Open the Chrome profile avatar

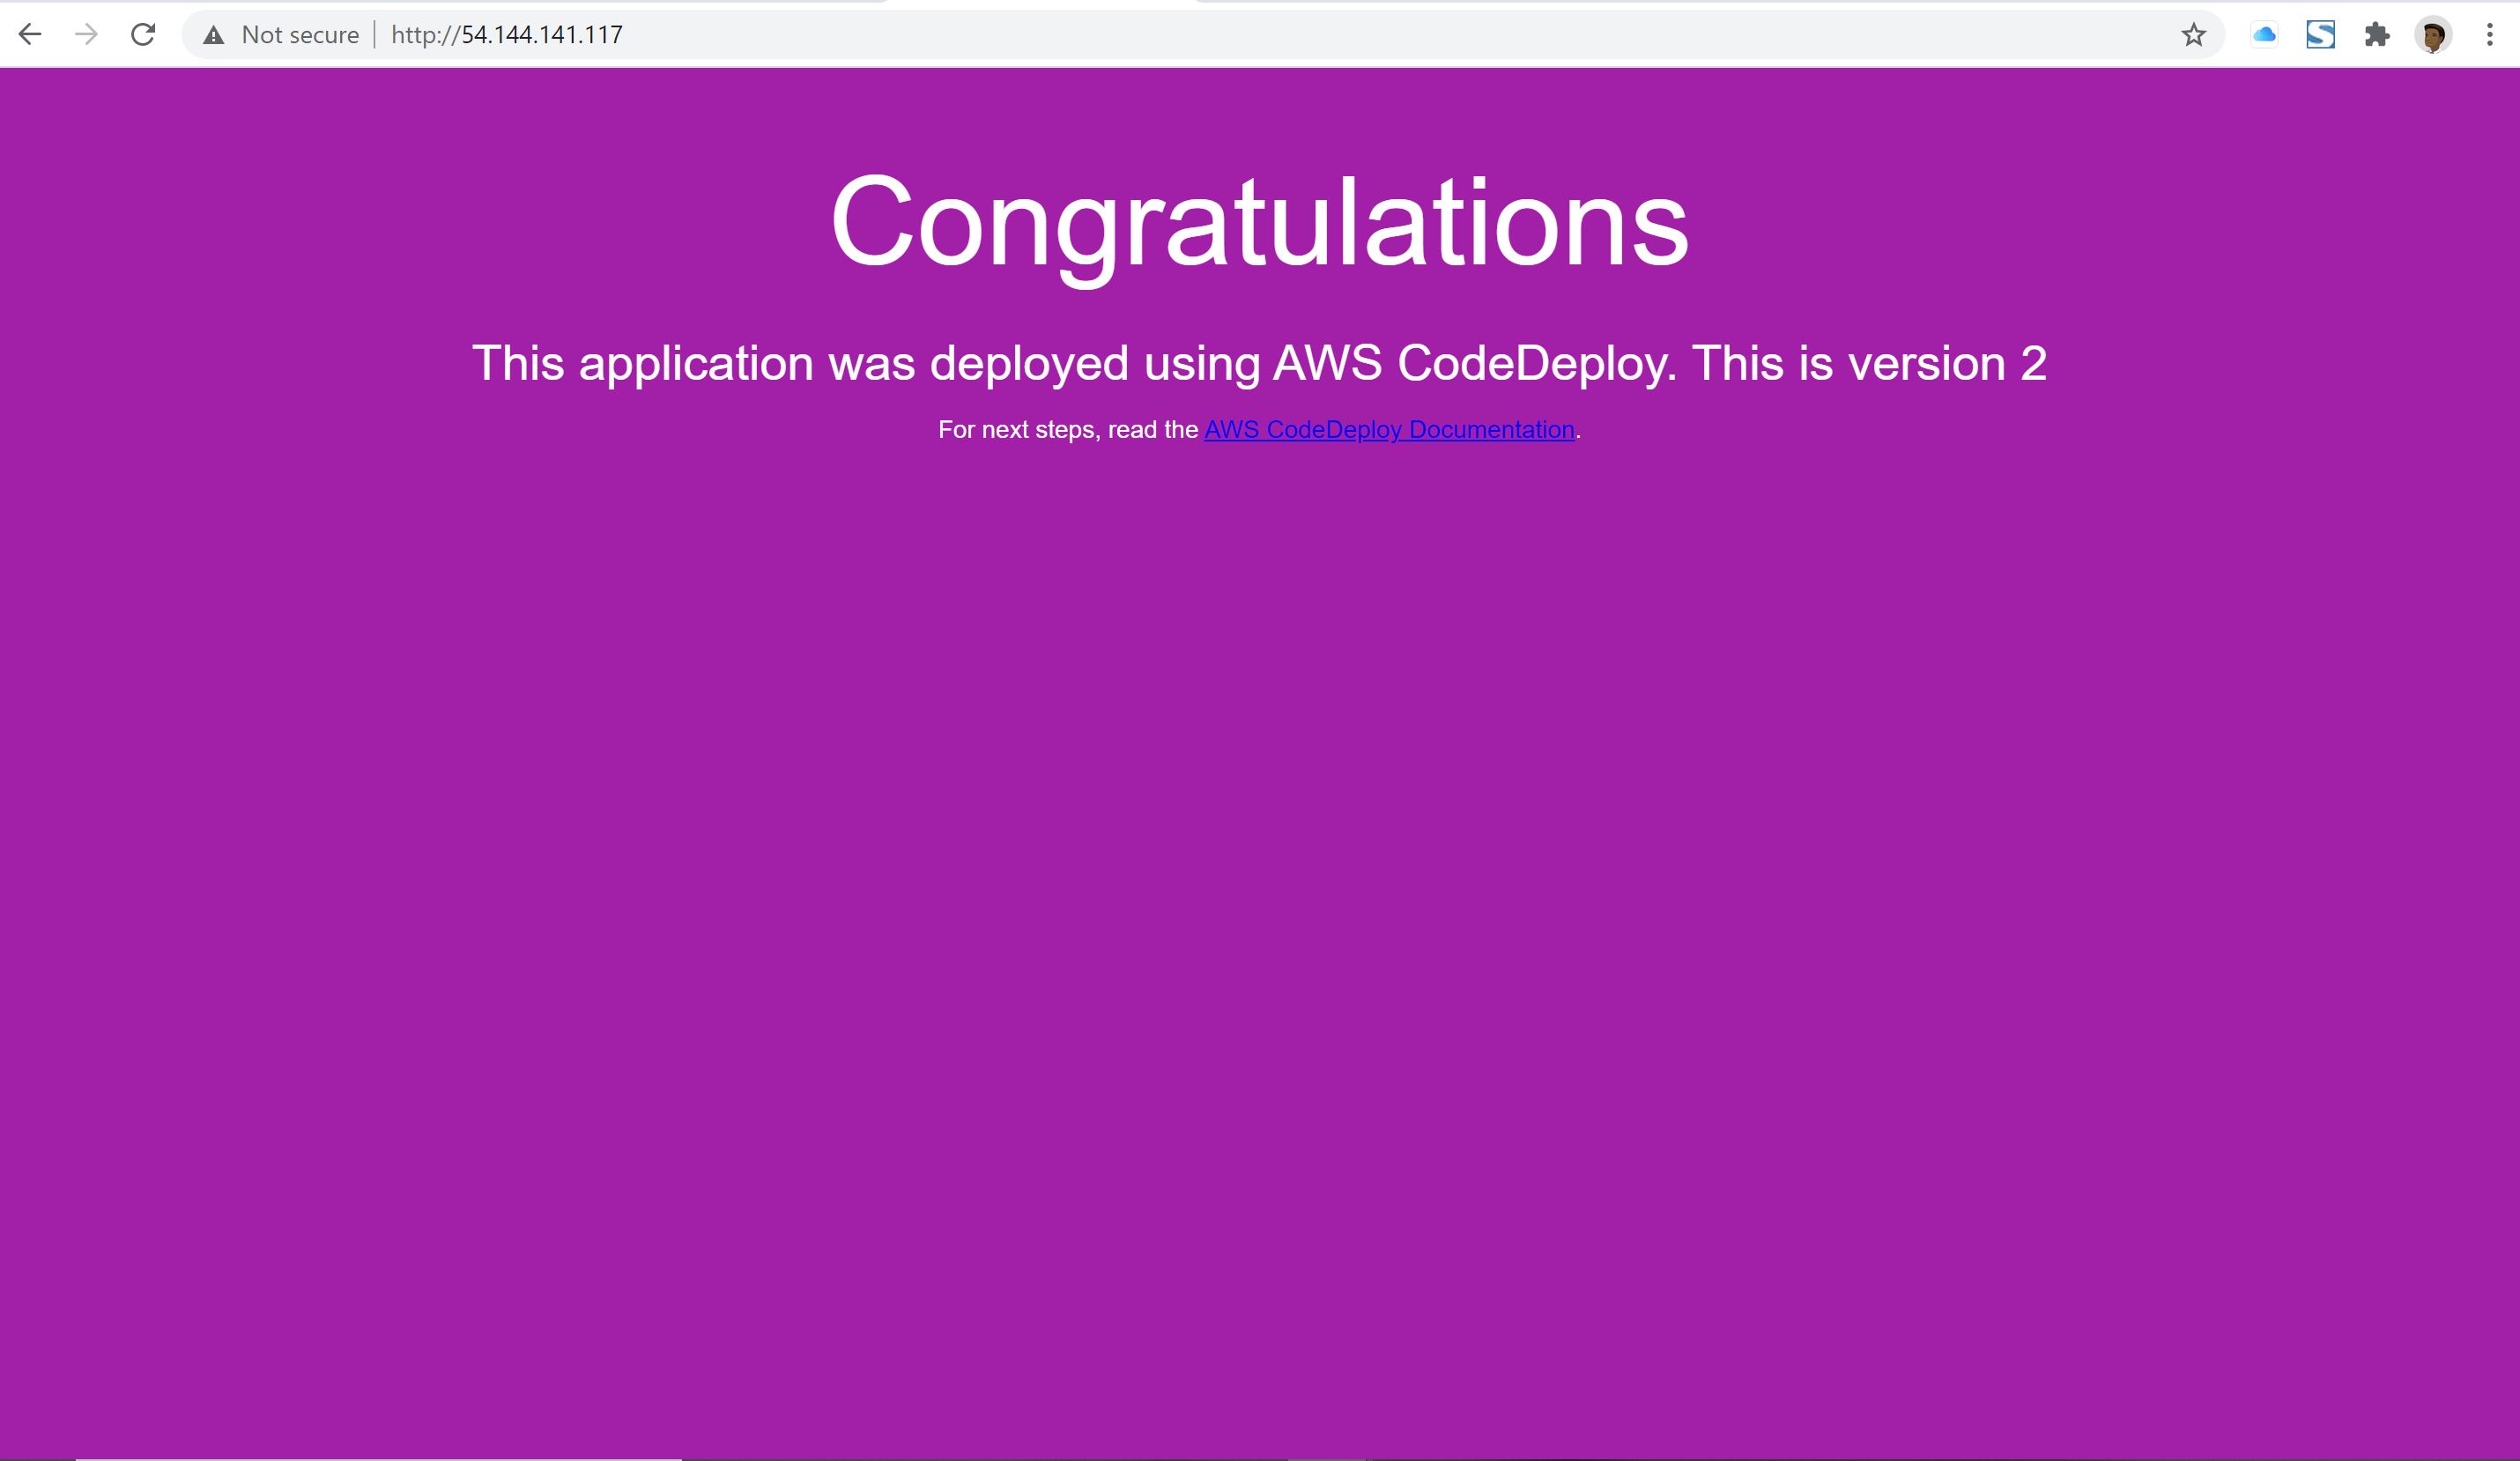(2433, 35)
